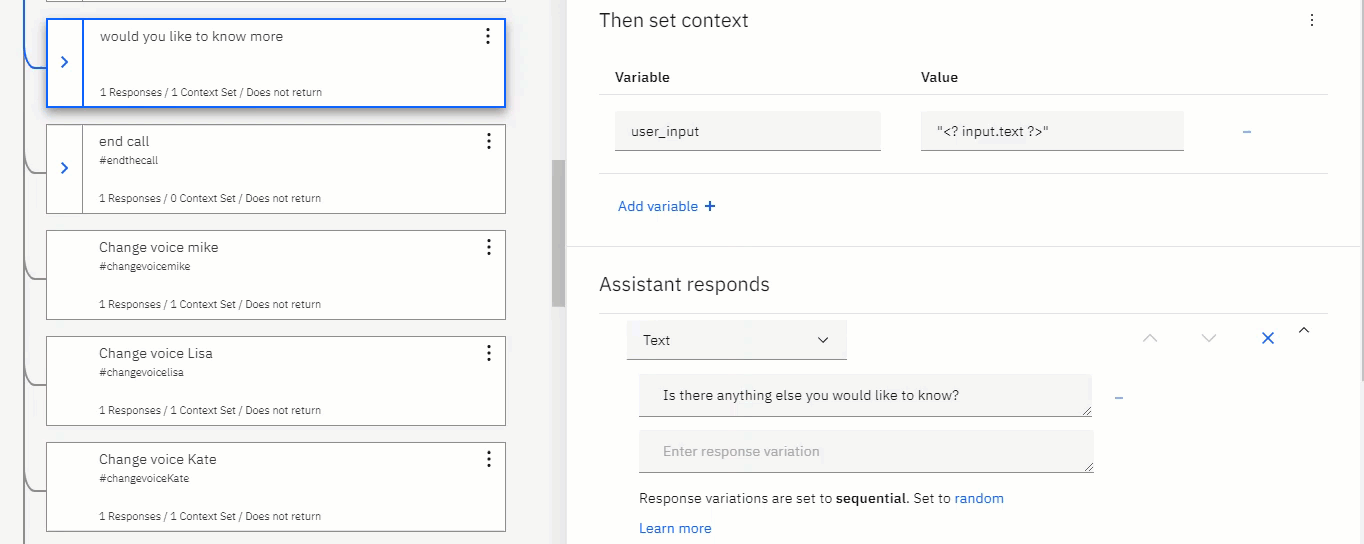1364x544 pixels.
Task: Open the 'Learn more' link
Action: coord(675,528)
